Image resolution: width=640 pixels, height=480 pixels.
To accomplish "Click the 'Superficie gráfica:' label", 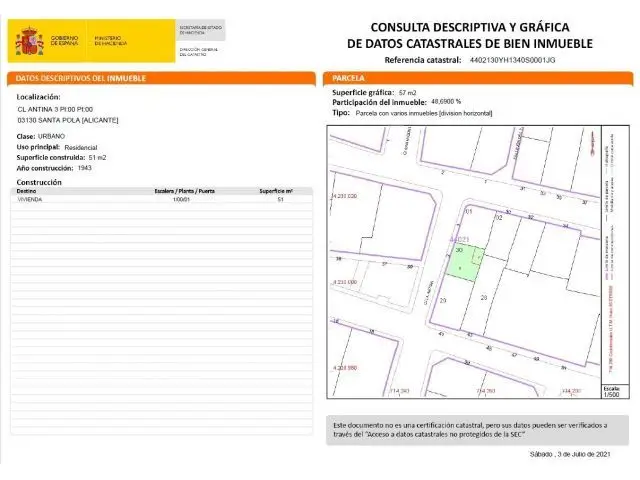I will point(363,92).
